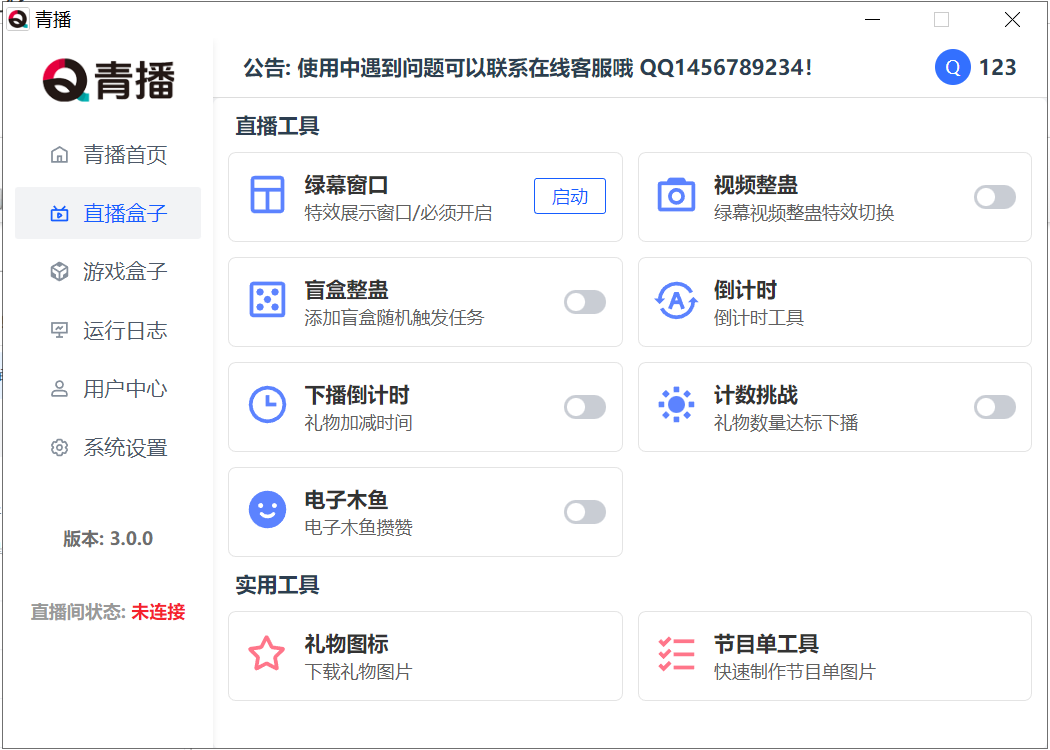1050x750 pixels.
Task: Click the 直播工具 section heading
Action: 277,126
